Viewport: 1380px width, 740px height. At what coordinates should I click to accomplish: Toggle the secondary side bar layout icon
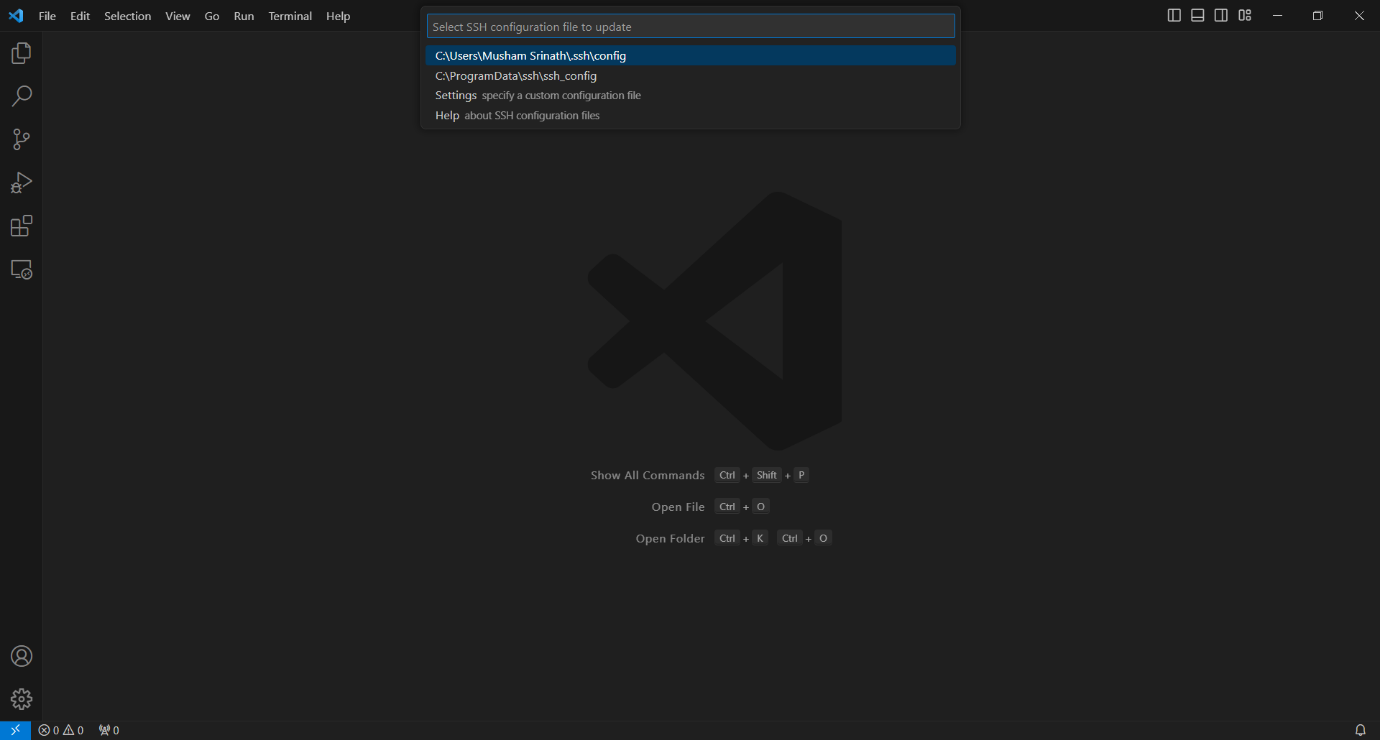[x=1221, y=15]
